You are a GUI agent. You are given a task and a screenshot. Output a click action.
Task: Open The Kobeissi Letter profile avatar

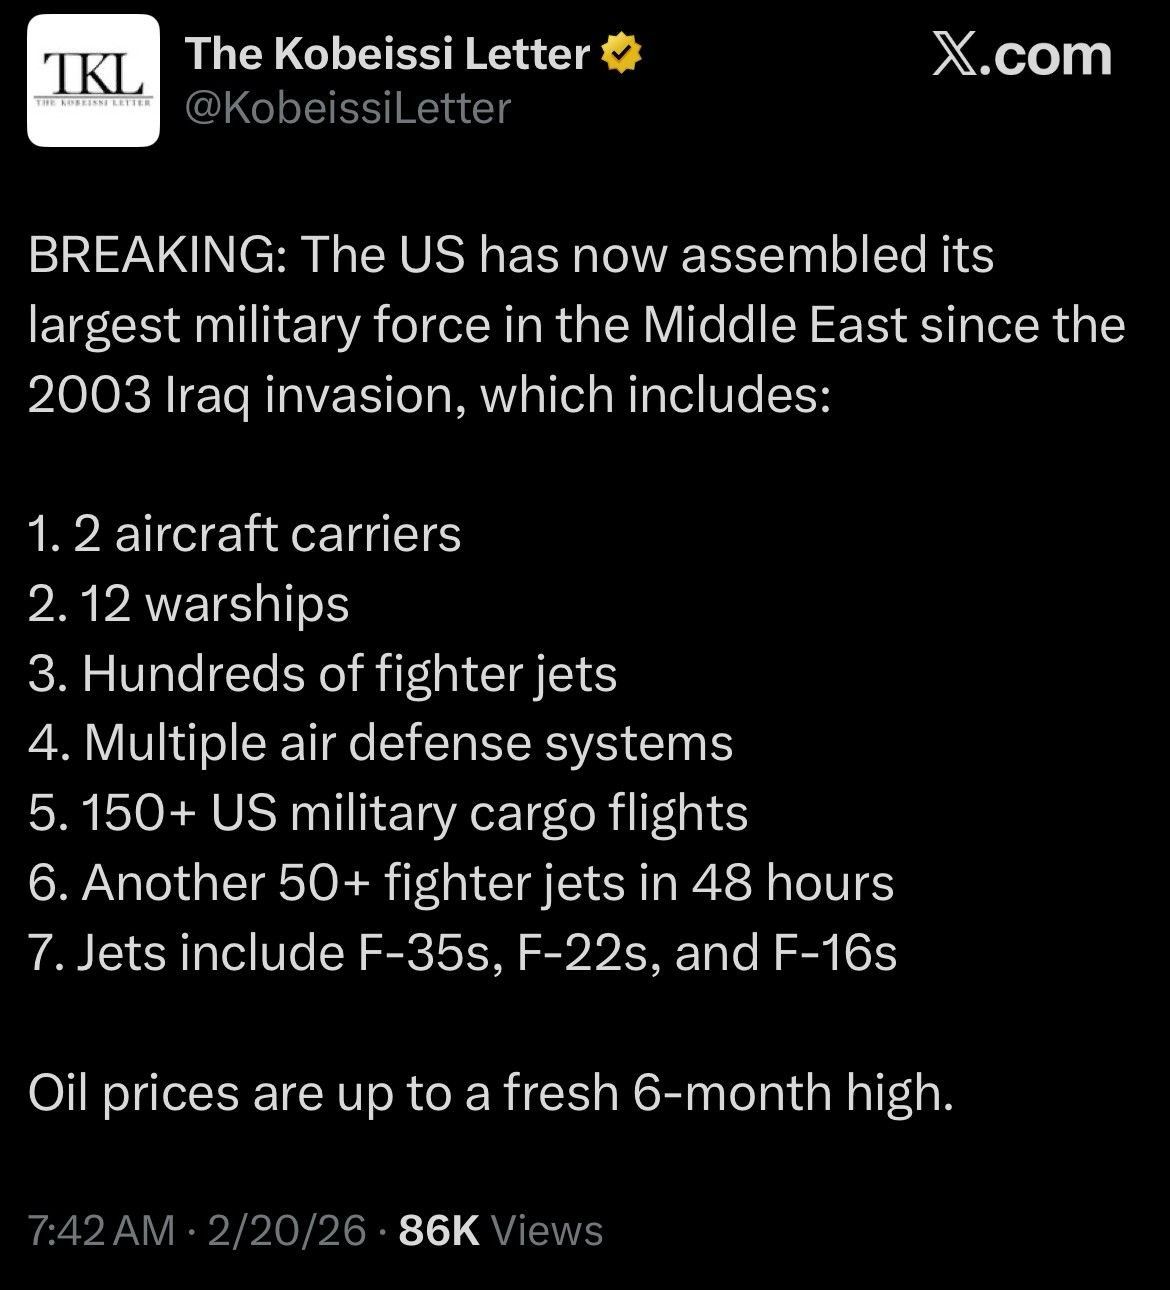tap(93, 81)
